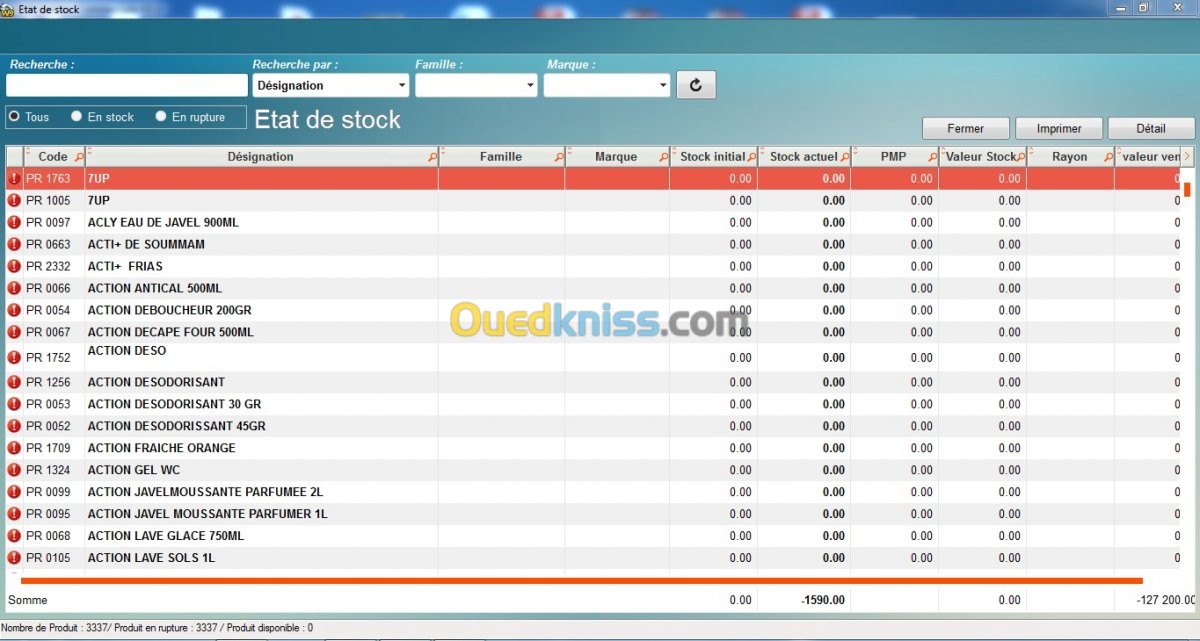Click the refresh icon button beside Marque
The width and height of the screenshot is (1200, 641).
(x=696, y=85)
